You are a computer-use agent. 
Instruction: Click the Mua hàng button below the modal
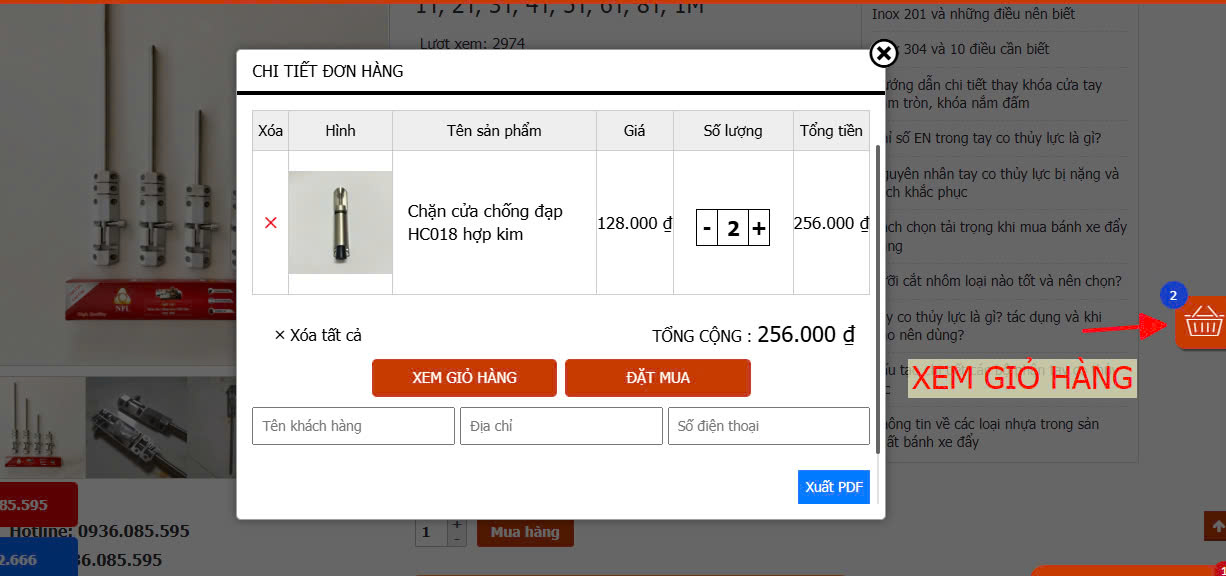524,531
